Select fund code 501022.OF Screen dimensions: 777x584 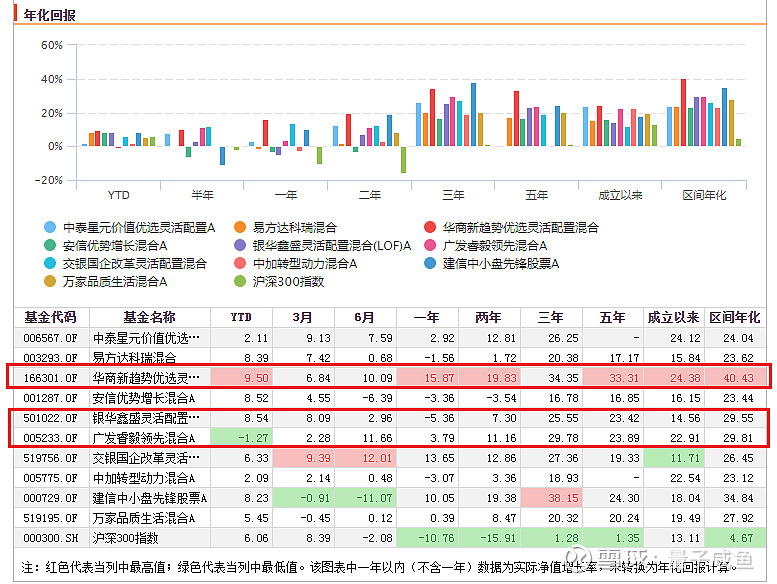[51, 418]
